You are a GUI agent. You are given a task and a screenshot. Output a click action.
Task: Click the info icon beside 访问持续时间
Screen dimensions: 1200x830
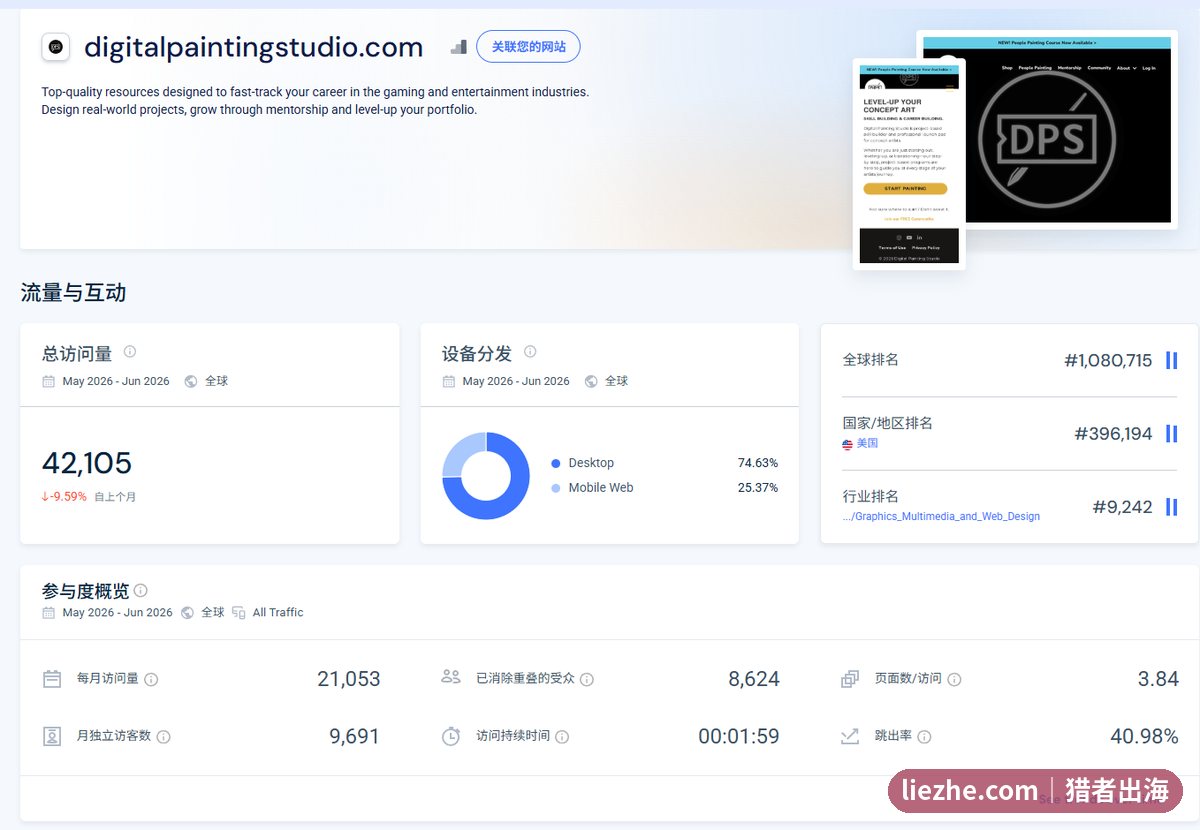click(562, 737)
